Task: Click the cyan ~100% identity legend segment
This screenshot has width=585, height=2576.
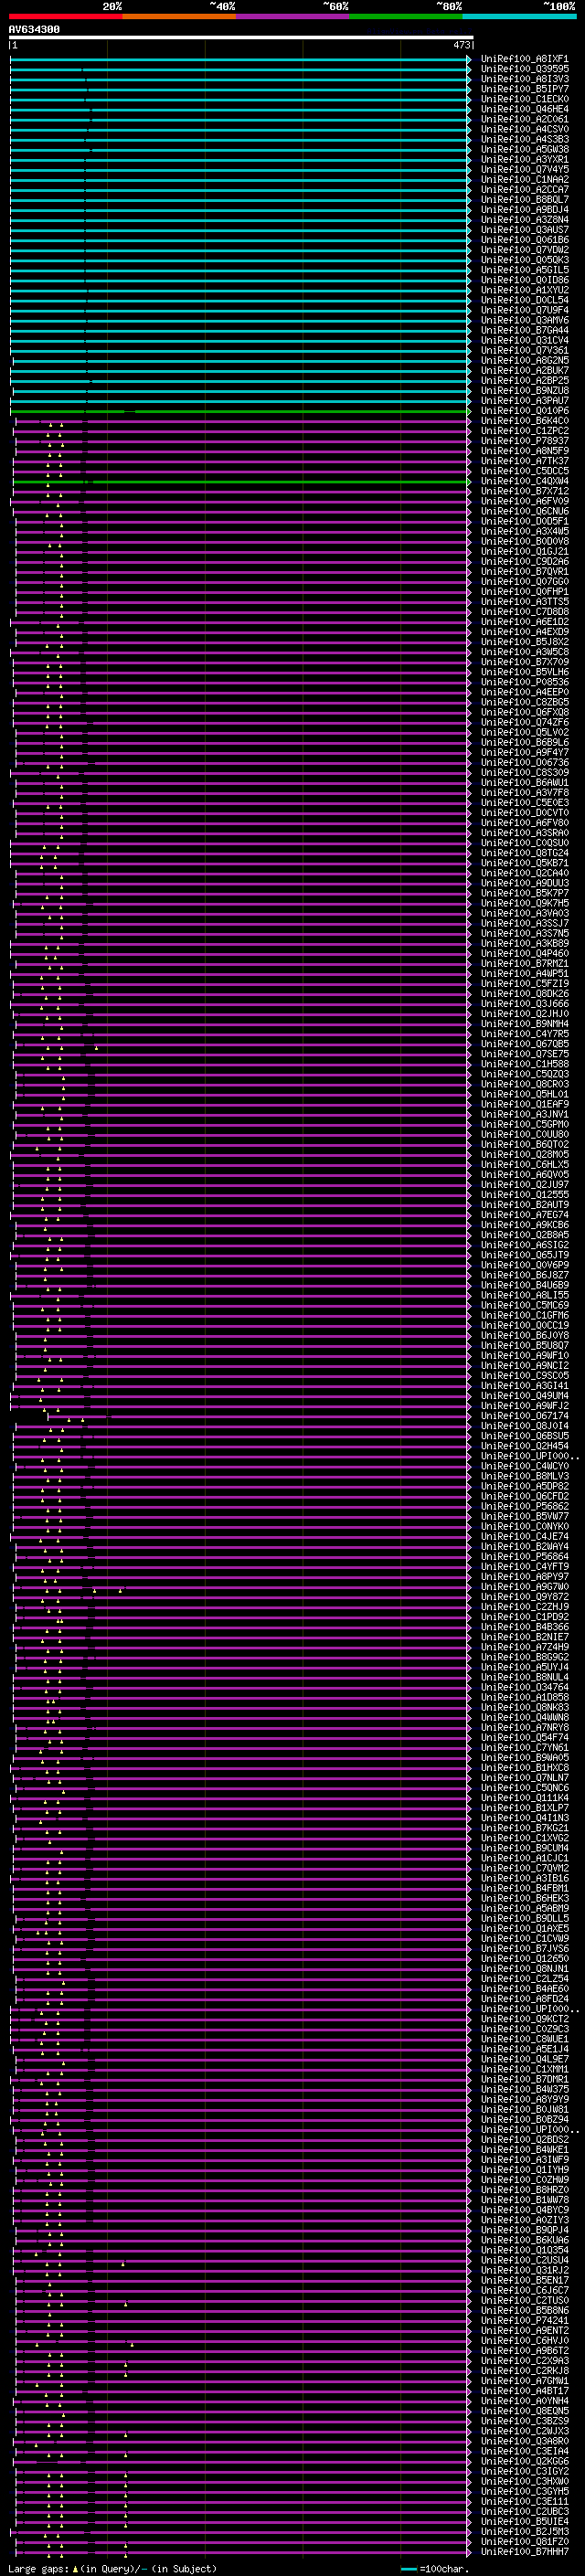Action: (x=519, y=16)
